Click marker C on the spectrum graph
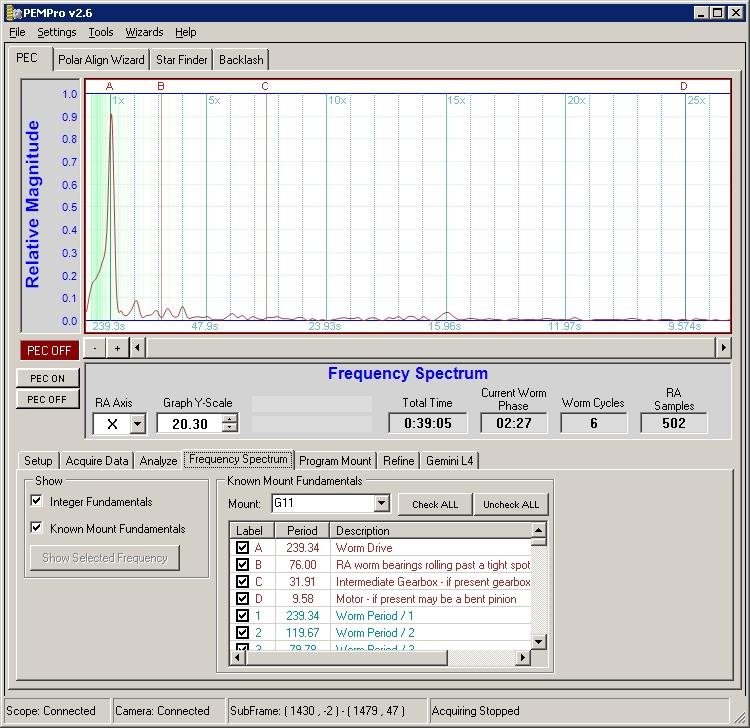750x728 pixels. point(265,86)
